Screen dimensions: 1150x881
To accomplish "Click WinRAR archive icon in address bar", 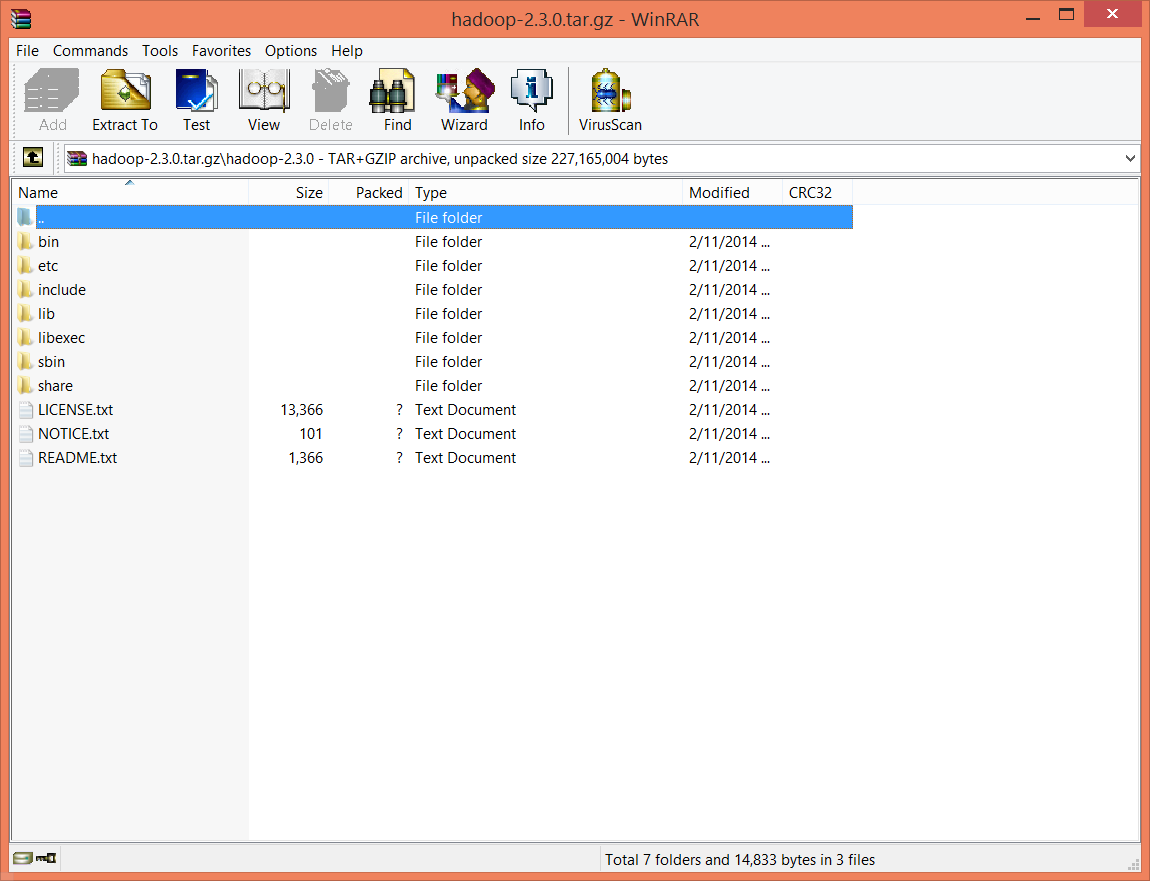I will [x=77, y=158].
